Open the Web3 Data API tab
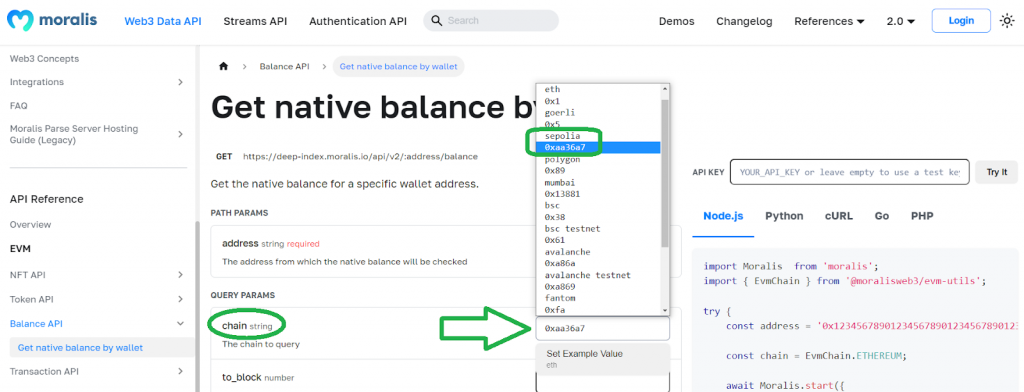This screenshot has width=1024, height=392. pos(163,21)
